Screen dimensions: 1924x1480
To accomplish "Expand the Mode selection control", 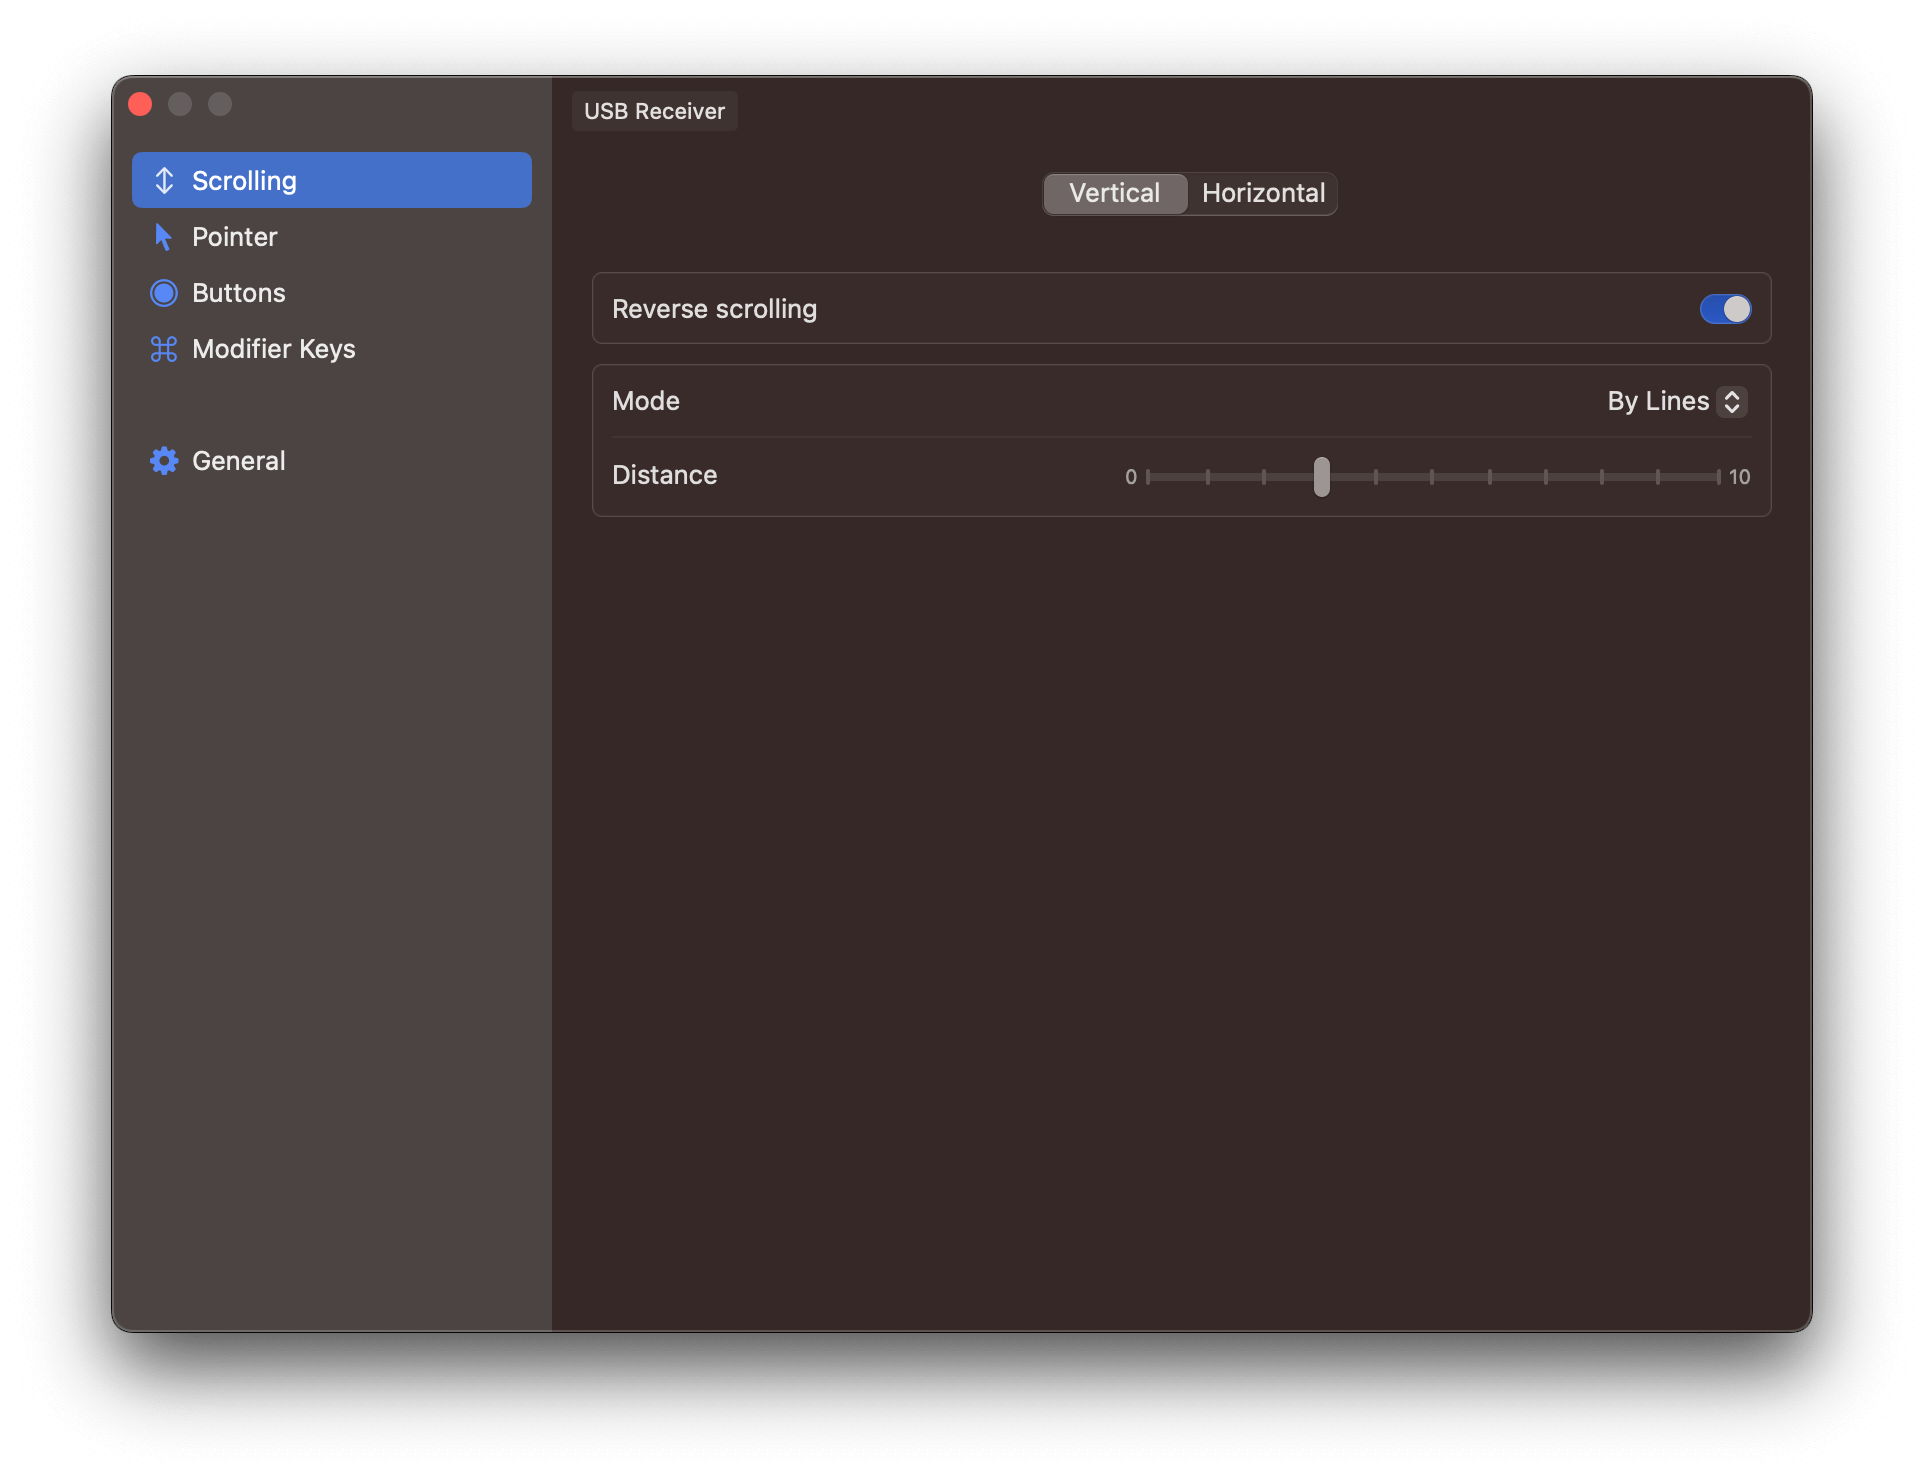I will (1732, 401).
